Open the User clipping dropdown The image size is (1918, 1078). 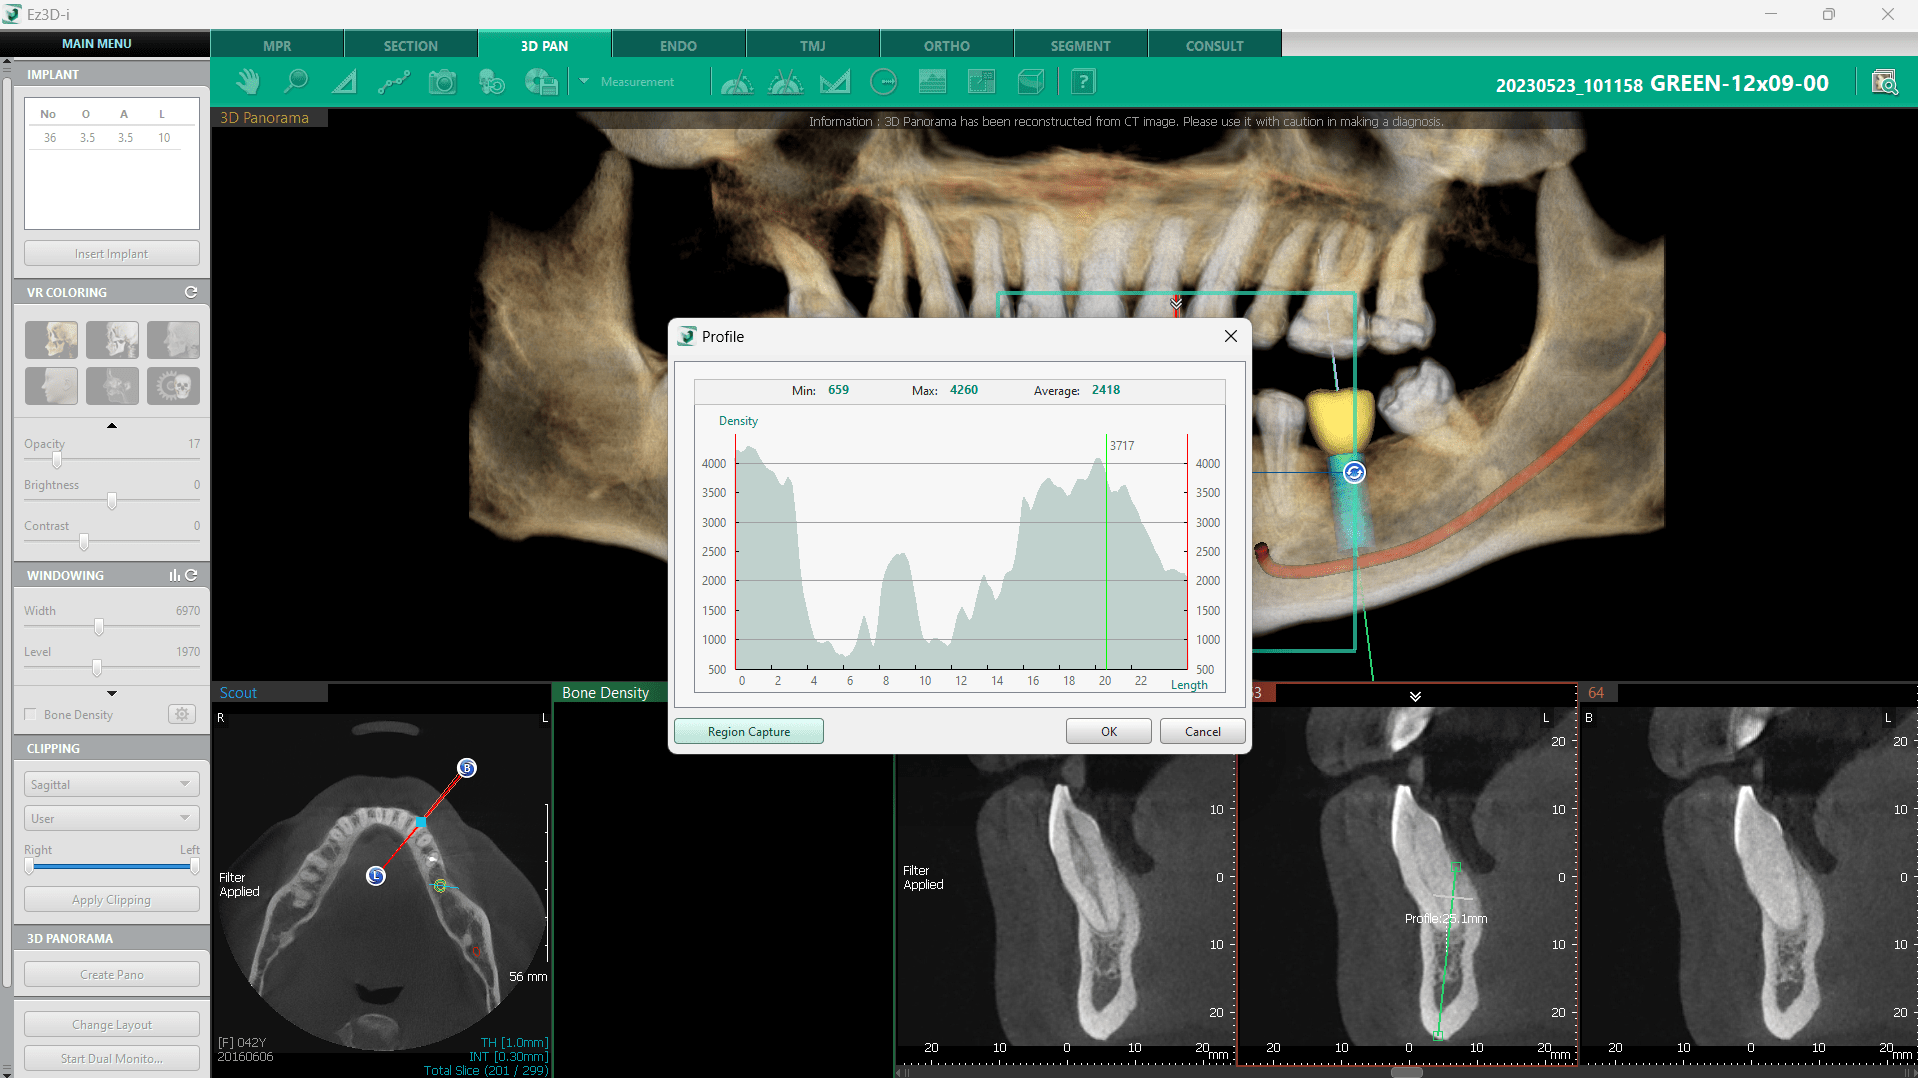(111, 818)
